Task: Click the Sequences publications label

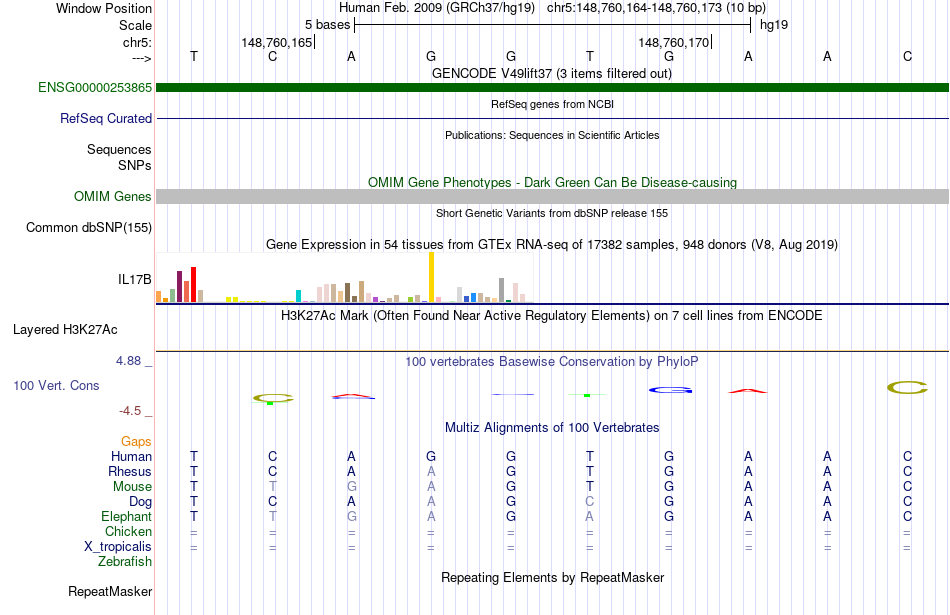Action: (119, 150)
